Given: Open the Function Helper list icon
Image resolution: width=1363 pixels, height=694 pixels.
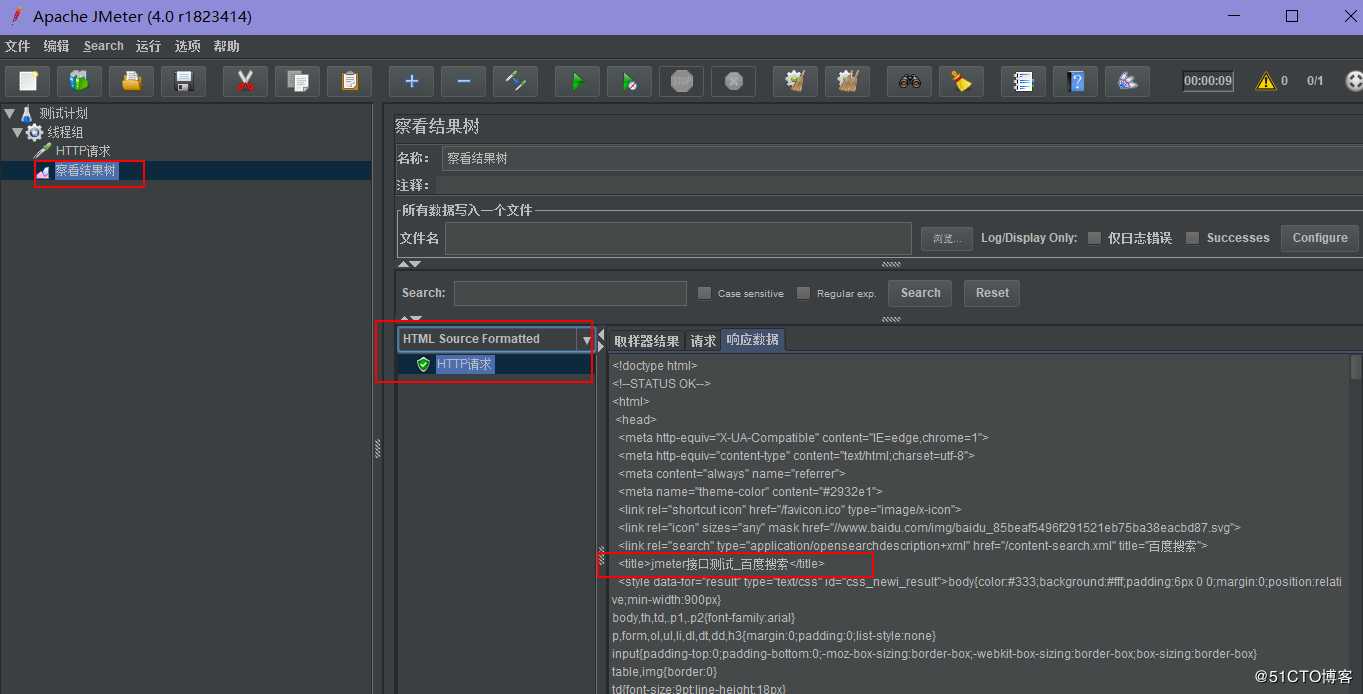Looking at the screenshot, I should point(1023,81).
